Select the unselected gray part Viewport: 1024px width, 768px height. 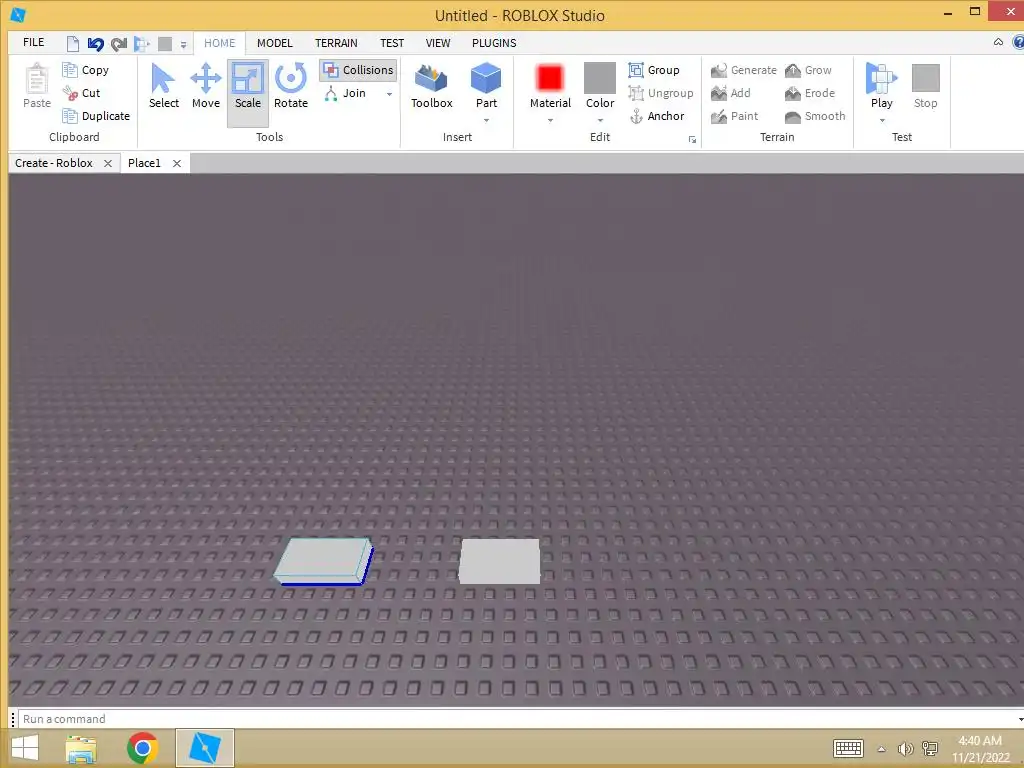pyautogui.click(x=500, y=561)
